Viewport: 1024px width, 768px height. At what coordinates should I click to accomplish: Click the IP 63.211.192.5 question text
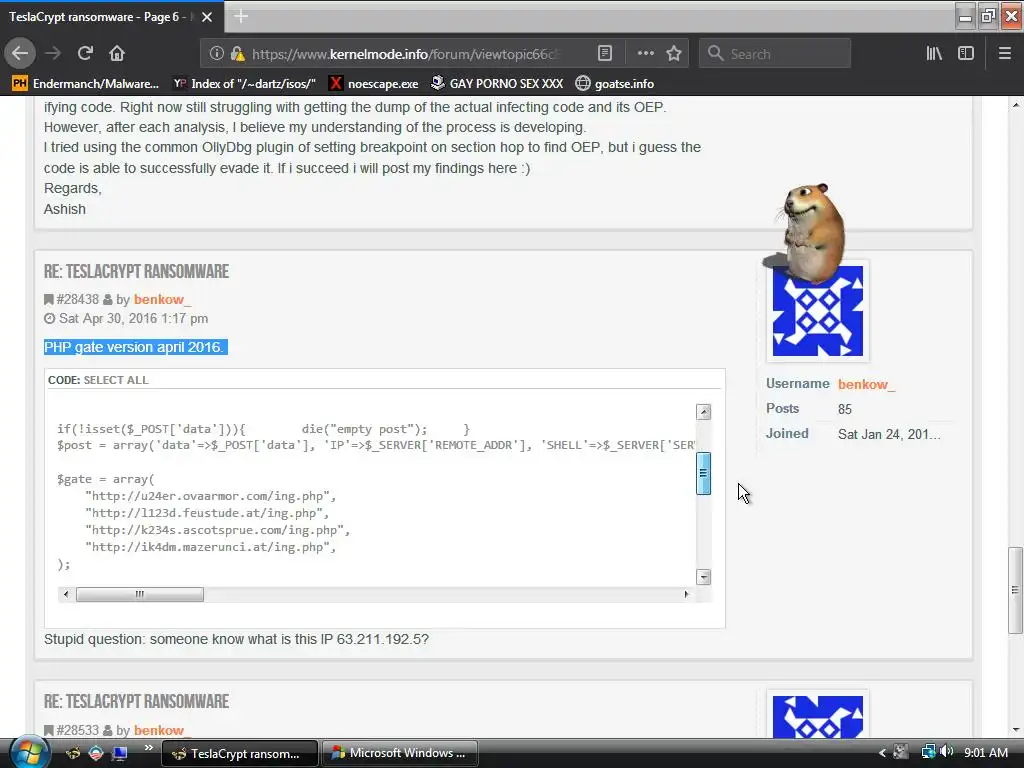[236, 639]
